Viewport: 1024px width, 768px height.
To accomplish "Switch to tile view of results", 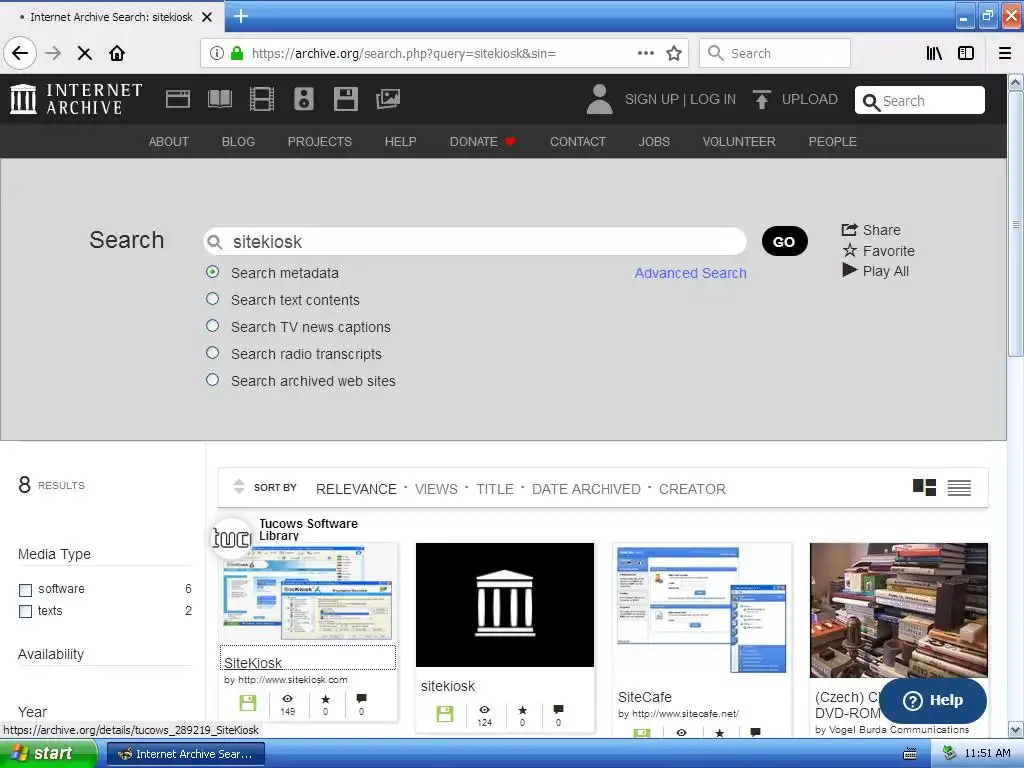I will pyautogui.click(x=924, y=487).
